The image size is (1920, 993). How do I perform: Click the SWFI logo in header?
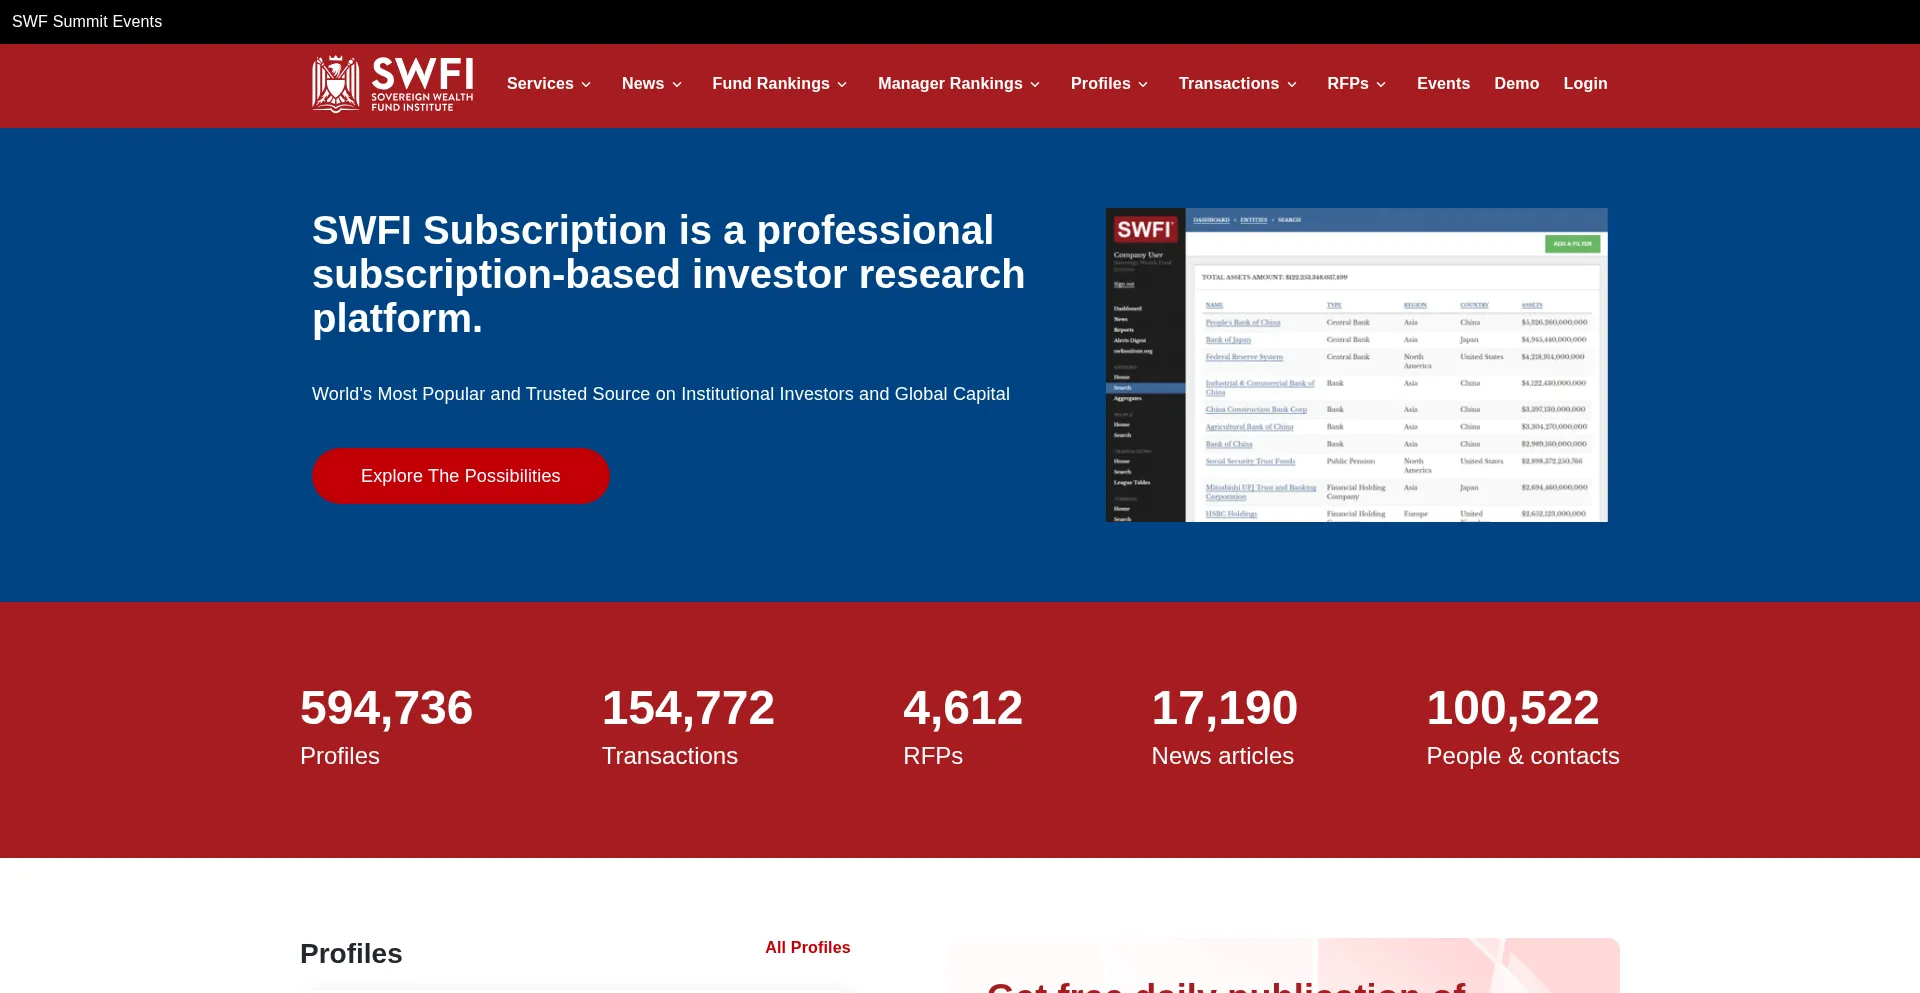pyautogui.click(x=392, y=84)
